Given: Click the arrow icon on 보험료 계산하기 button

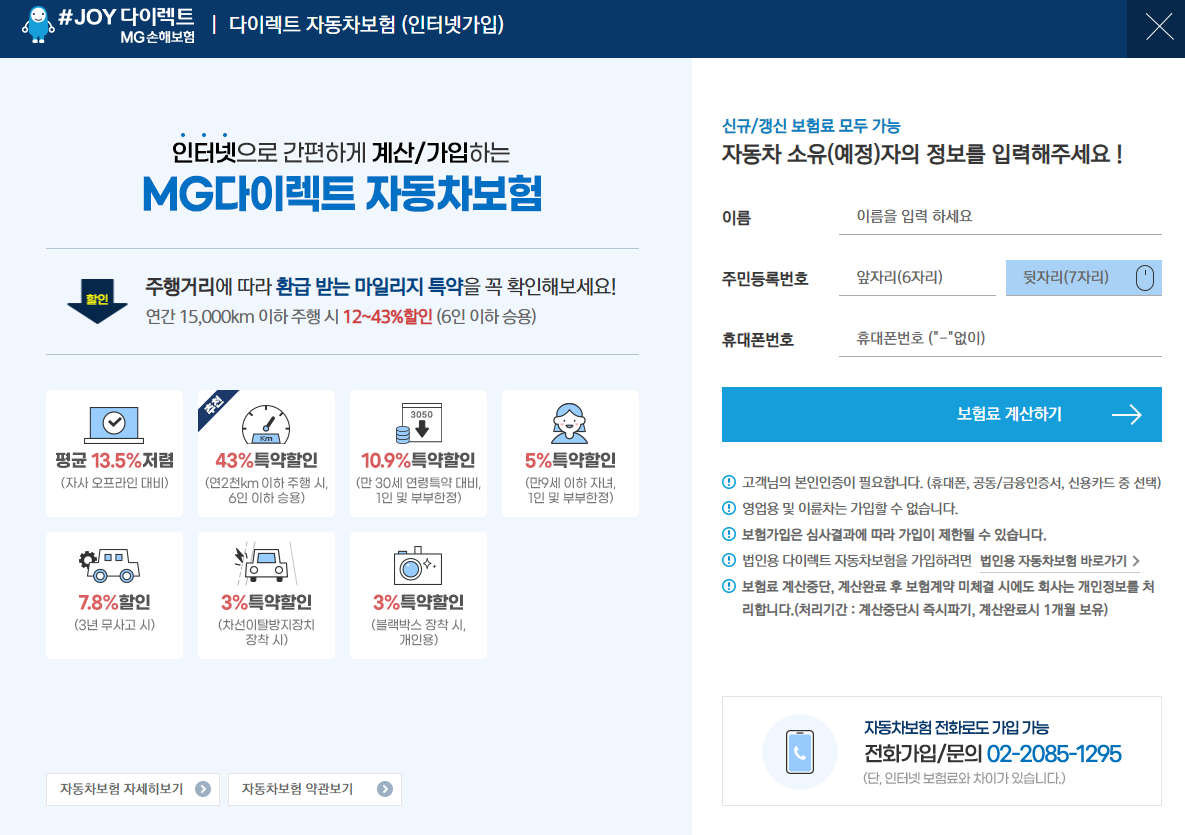Looking at the screenshot, I should pos(1126,414).
